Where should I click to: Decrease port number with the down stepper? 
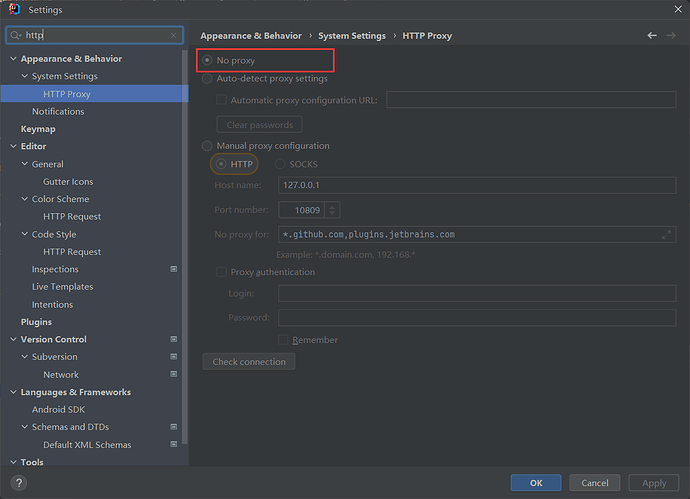pyautogui.click(x=332, y=214)
